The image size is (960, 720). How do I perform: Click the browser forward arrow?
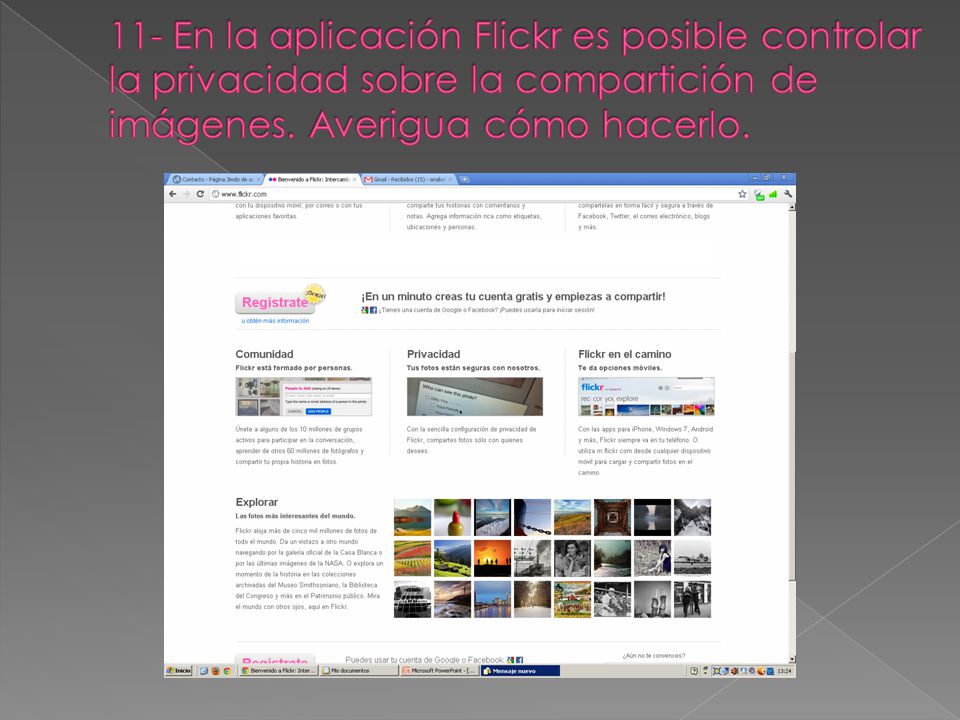pyautogui.click(x=186, y=194)
